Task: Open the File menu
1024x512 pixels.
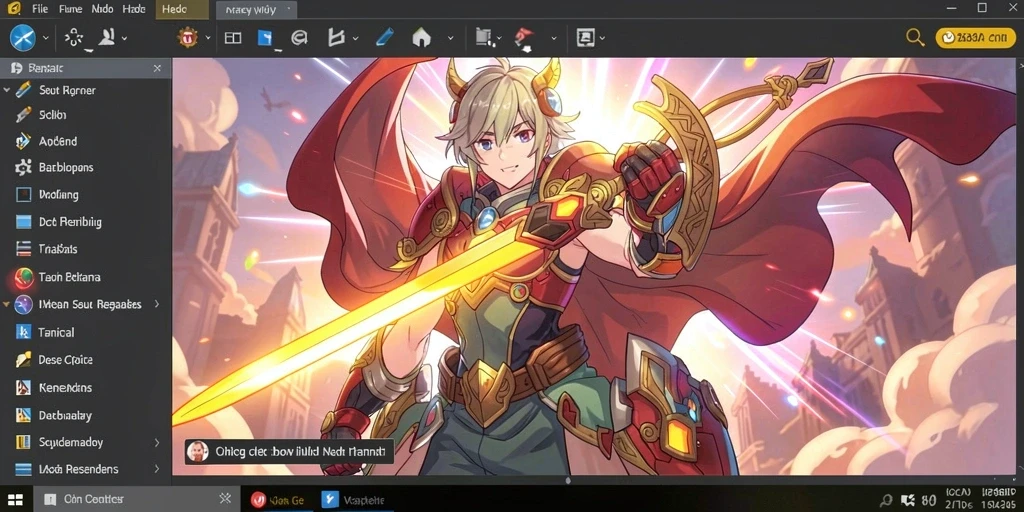Action: (40, 9)
